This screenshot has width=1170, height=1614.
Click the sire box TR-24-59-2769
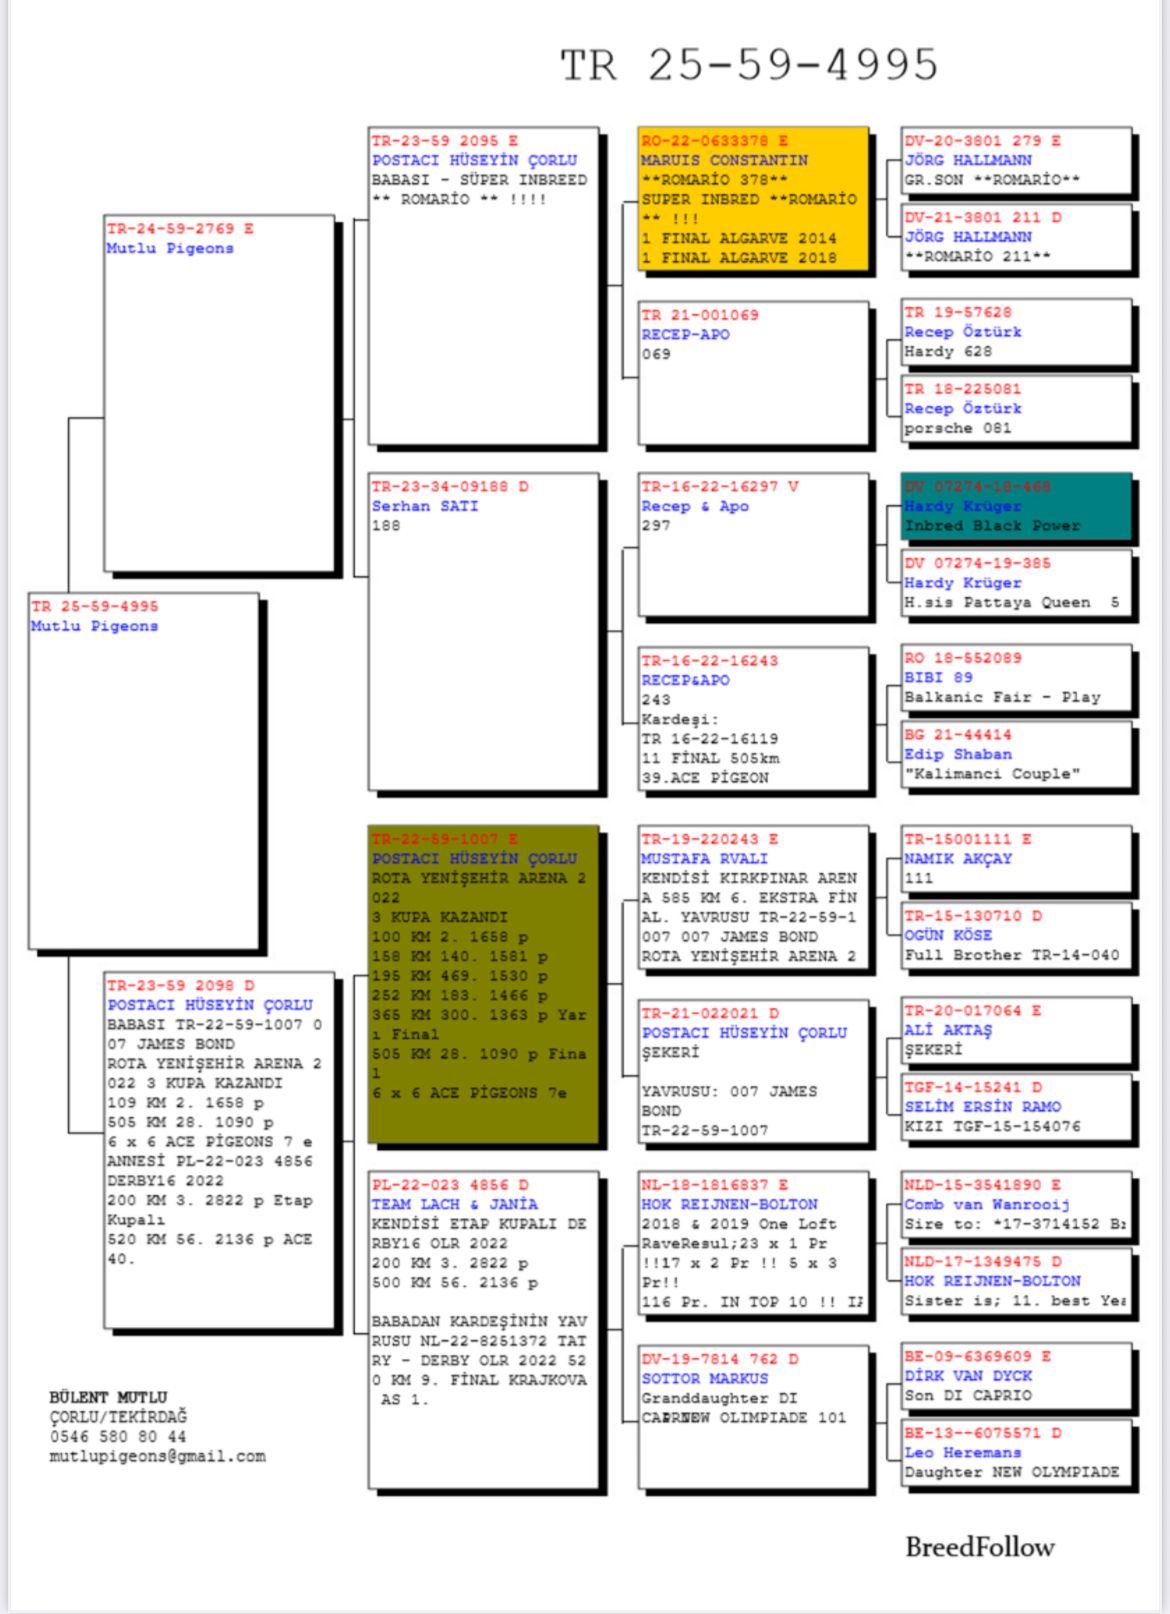click(219, 393)
